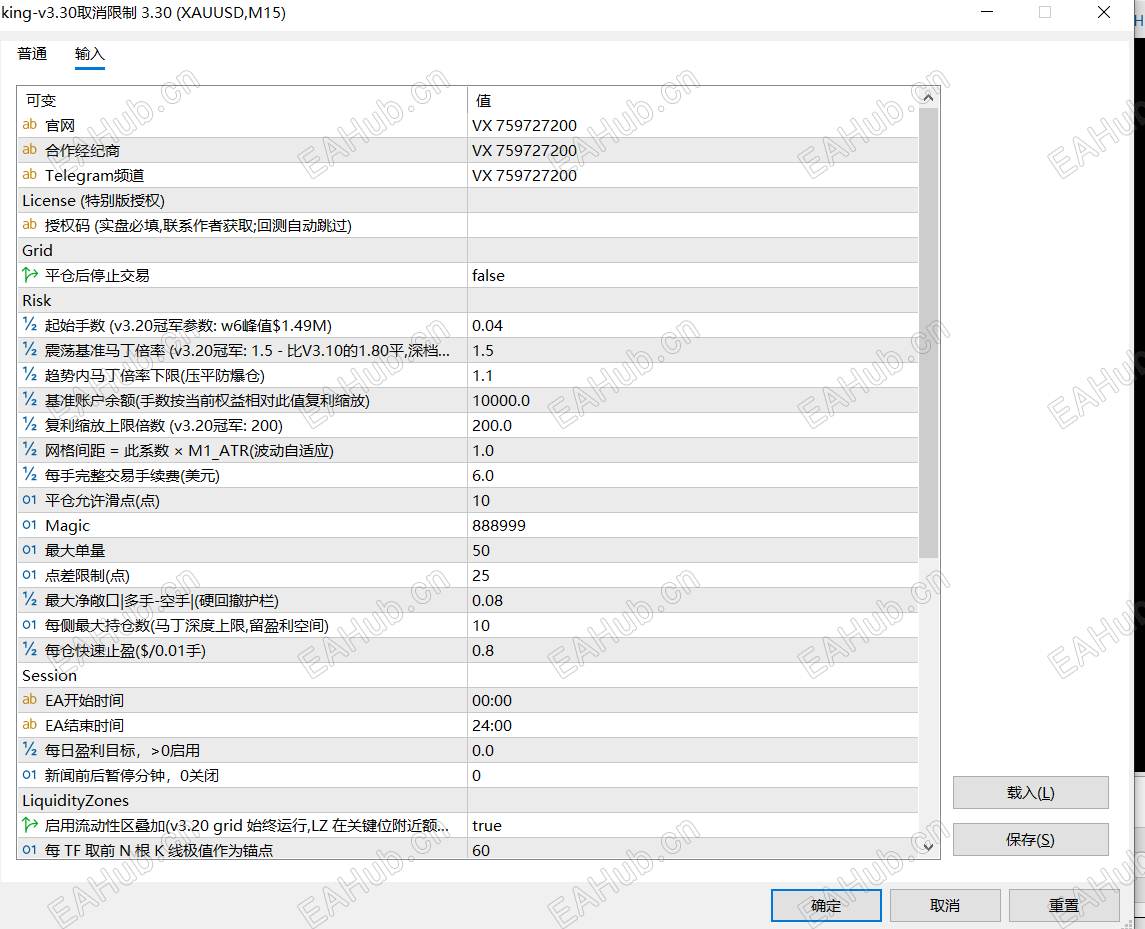Select the Magic value 888999
Screen dimensions: 1145x929
click(692, 526)
